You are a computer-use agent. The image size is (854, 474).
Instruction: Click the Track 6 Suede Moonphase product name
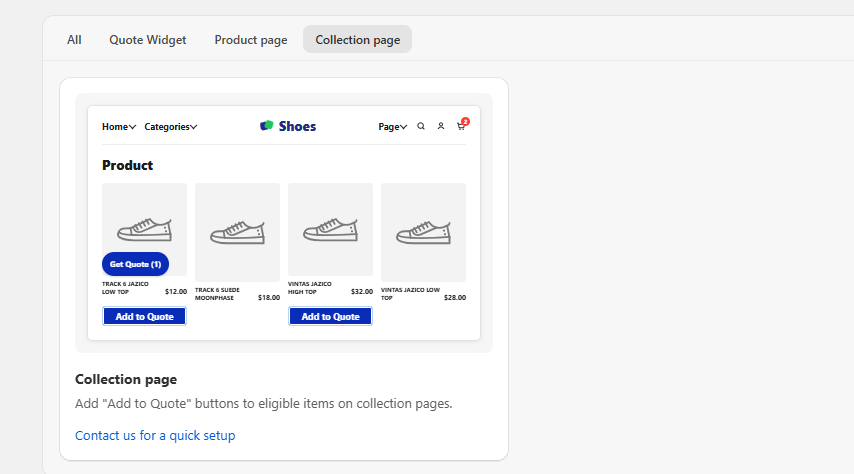point(217,294)
